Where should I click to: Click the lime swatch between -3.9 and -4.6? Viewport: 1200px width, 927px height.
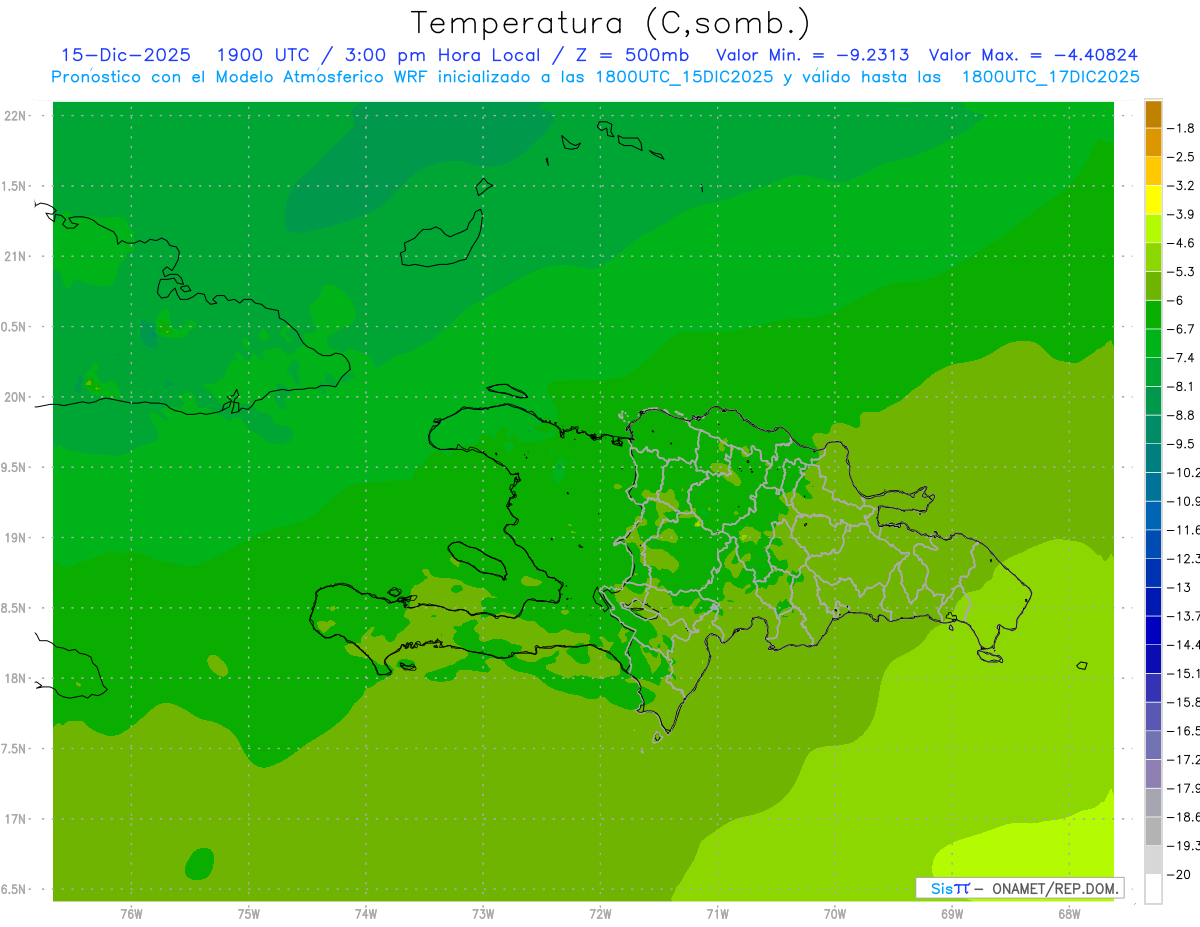point(1153,228)
